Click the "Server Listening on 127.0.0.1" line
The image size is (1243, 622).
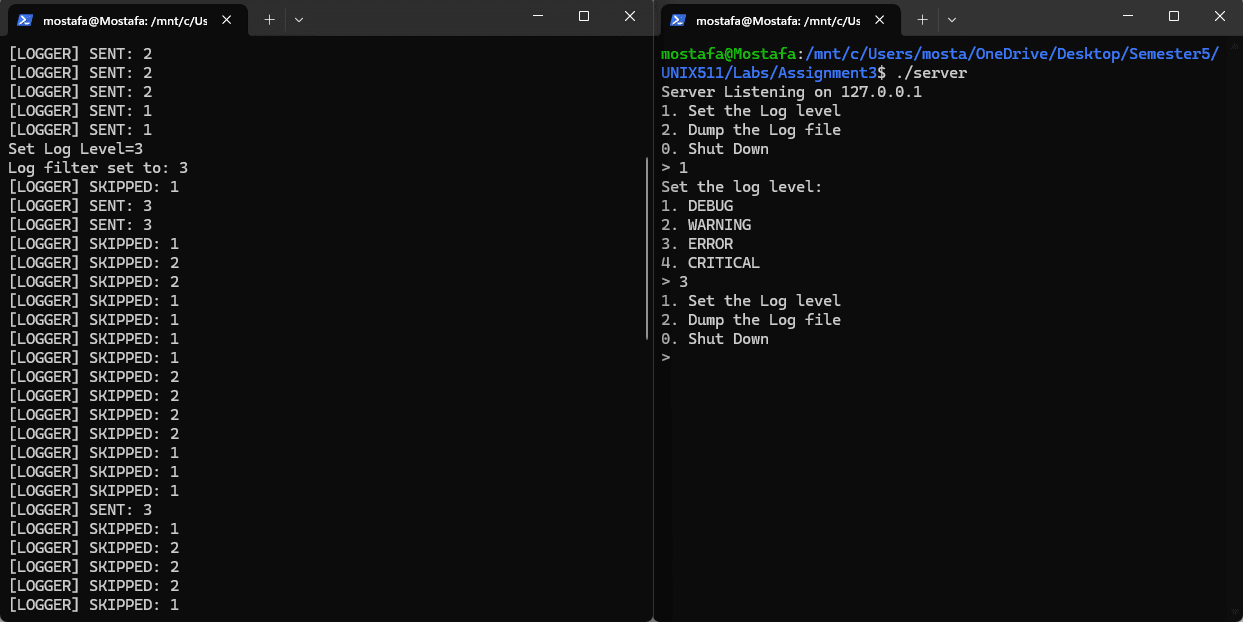pos(791,92)
